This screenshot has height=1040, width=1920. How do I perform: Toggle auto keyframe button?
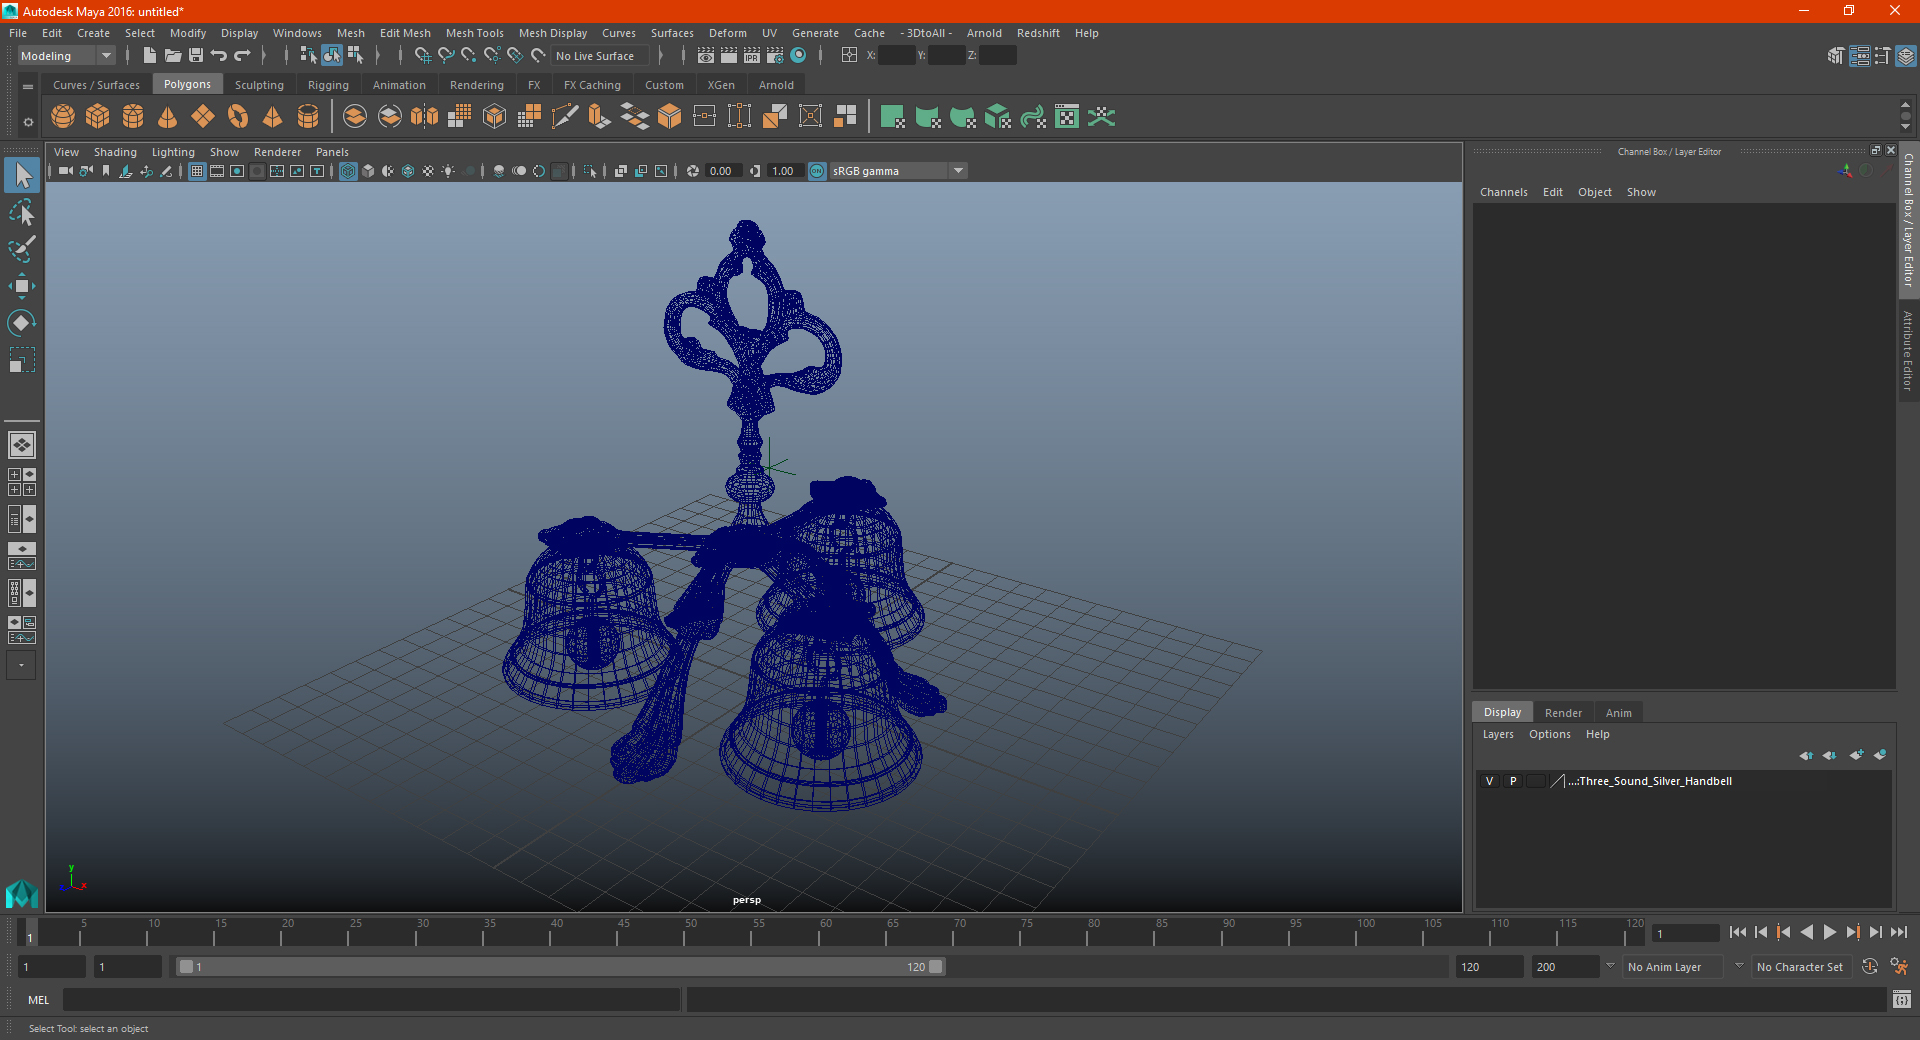click(1870, 966)
